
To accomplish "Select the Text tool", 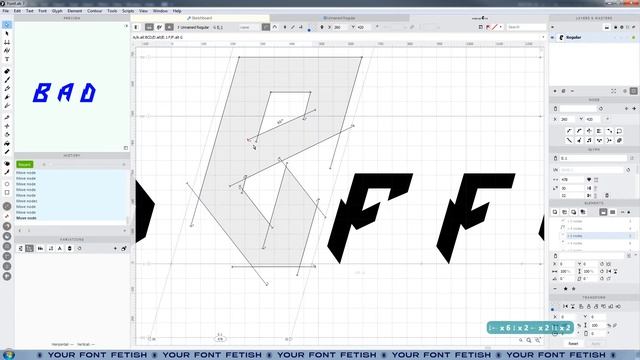I will tap(7, 59).
